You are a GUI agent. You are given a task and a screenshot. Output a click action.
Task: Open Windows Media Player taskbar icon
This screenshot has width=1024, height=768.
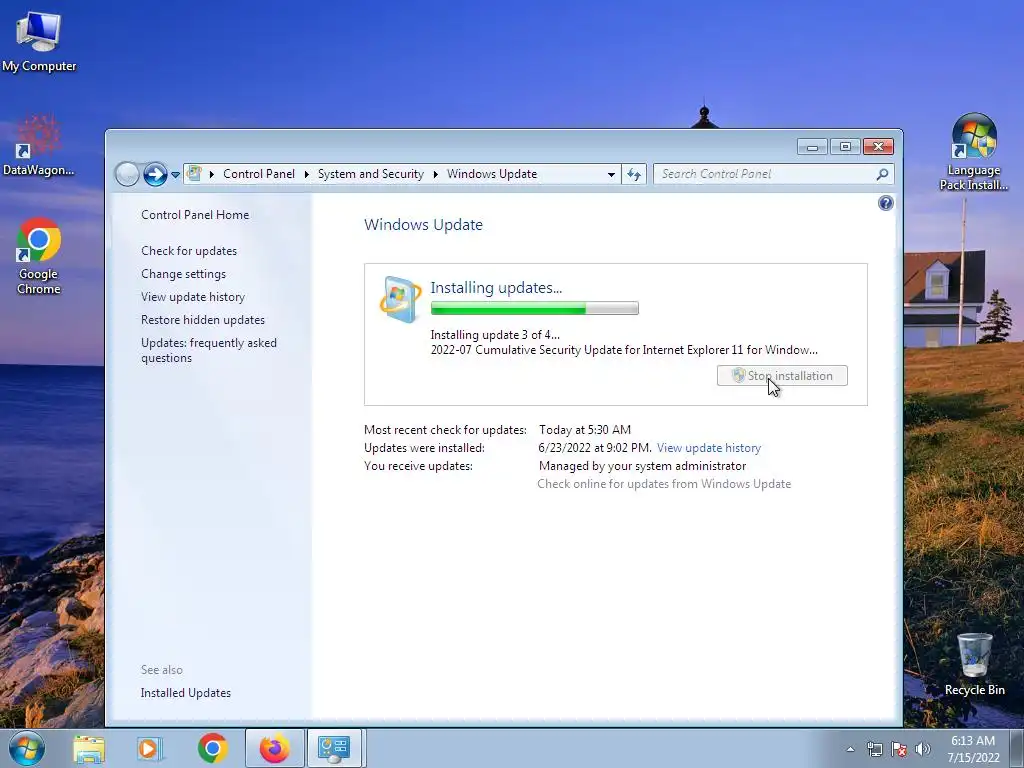tap(150, 748)
